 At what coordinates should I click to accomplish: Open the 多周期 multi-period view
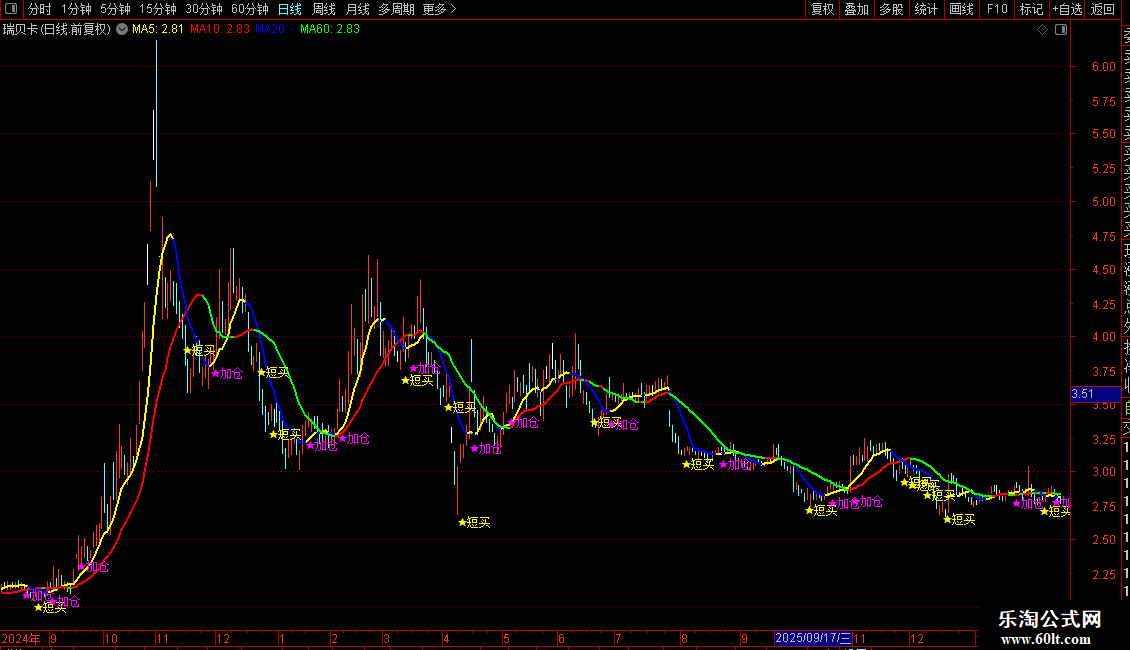[x=396, y=9]
